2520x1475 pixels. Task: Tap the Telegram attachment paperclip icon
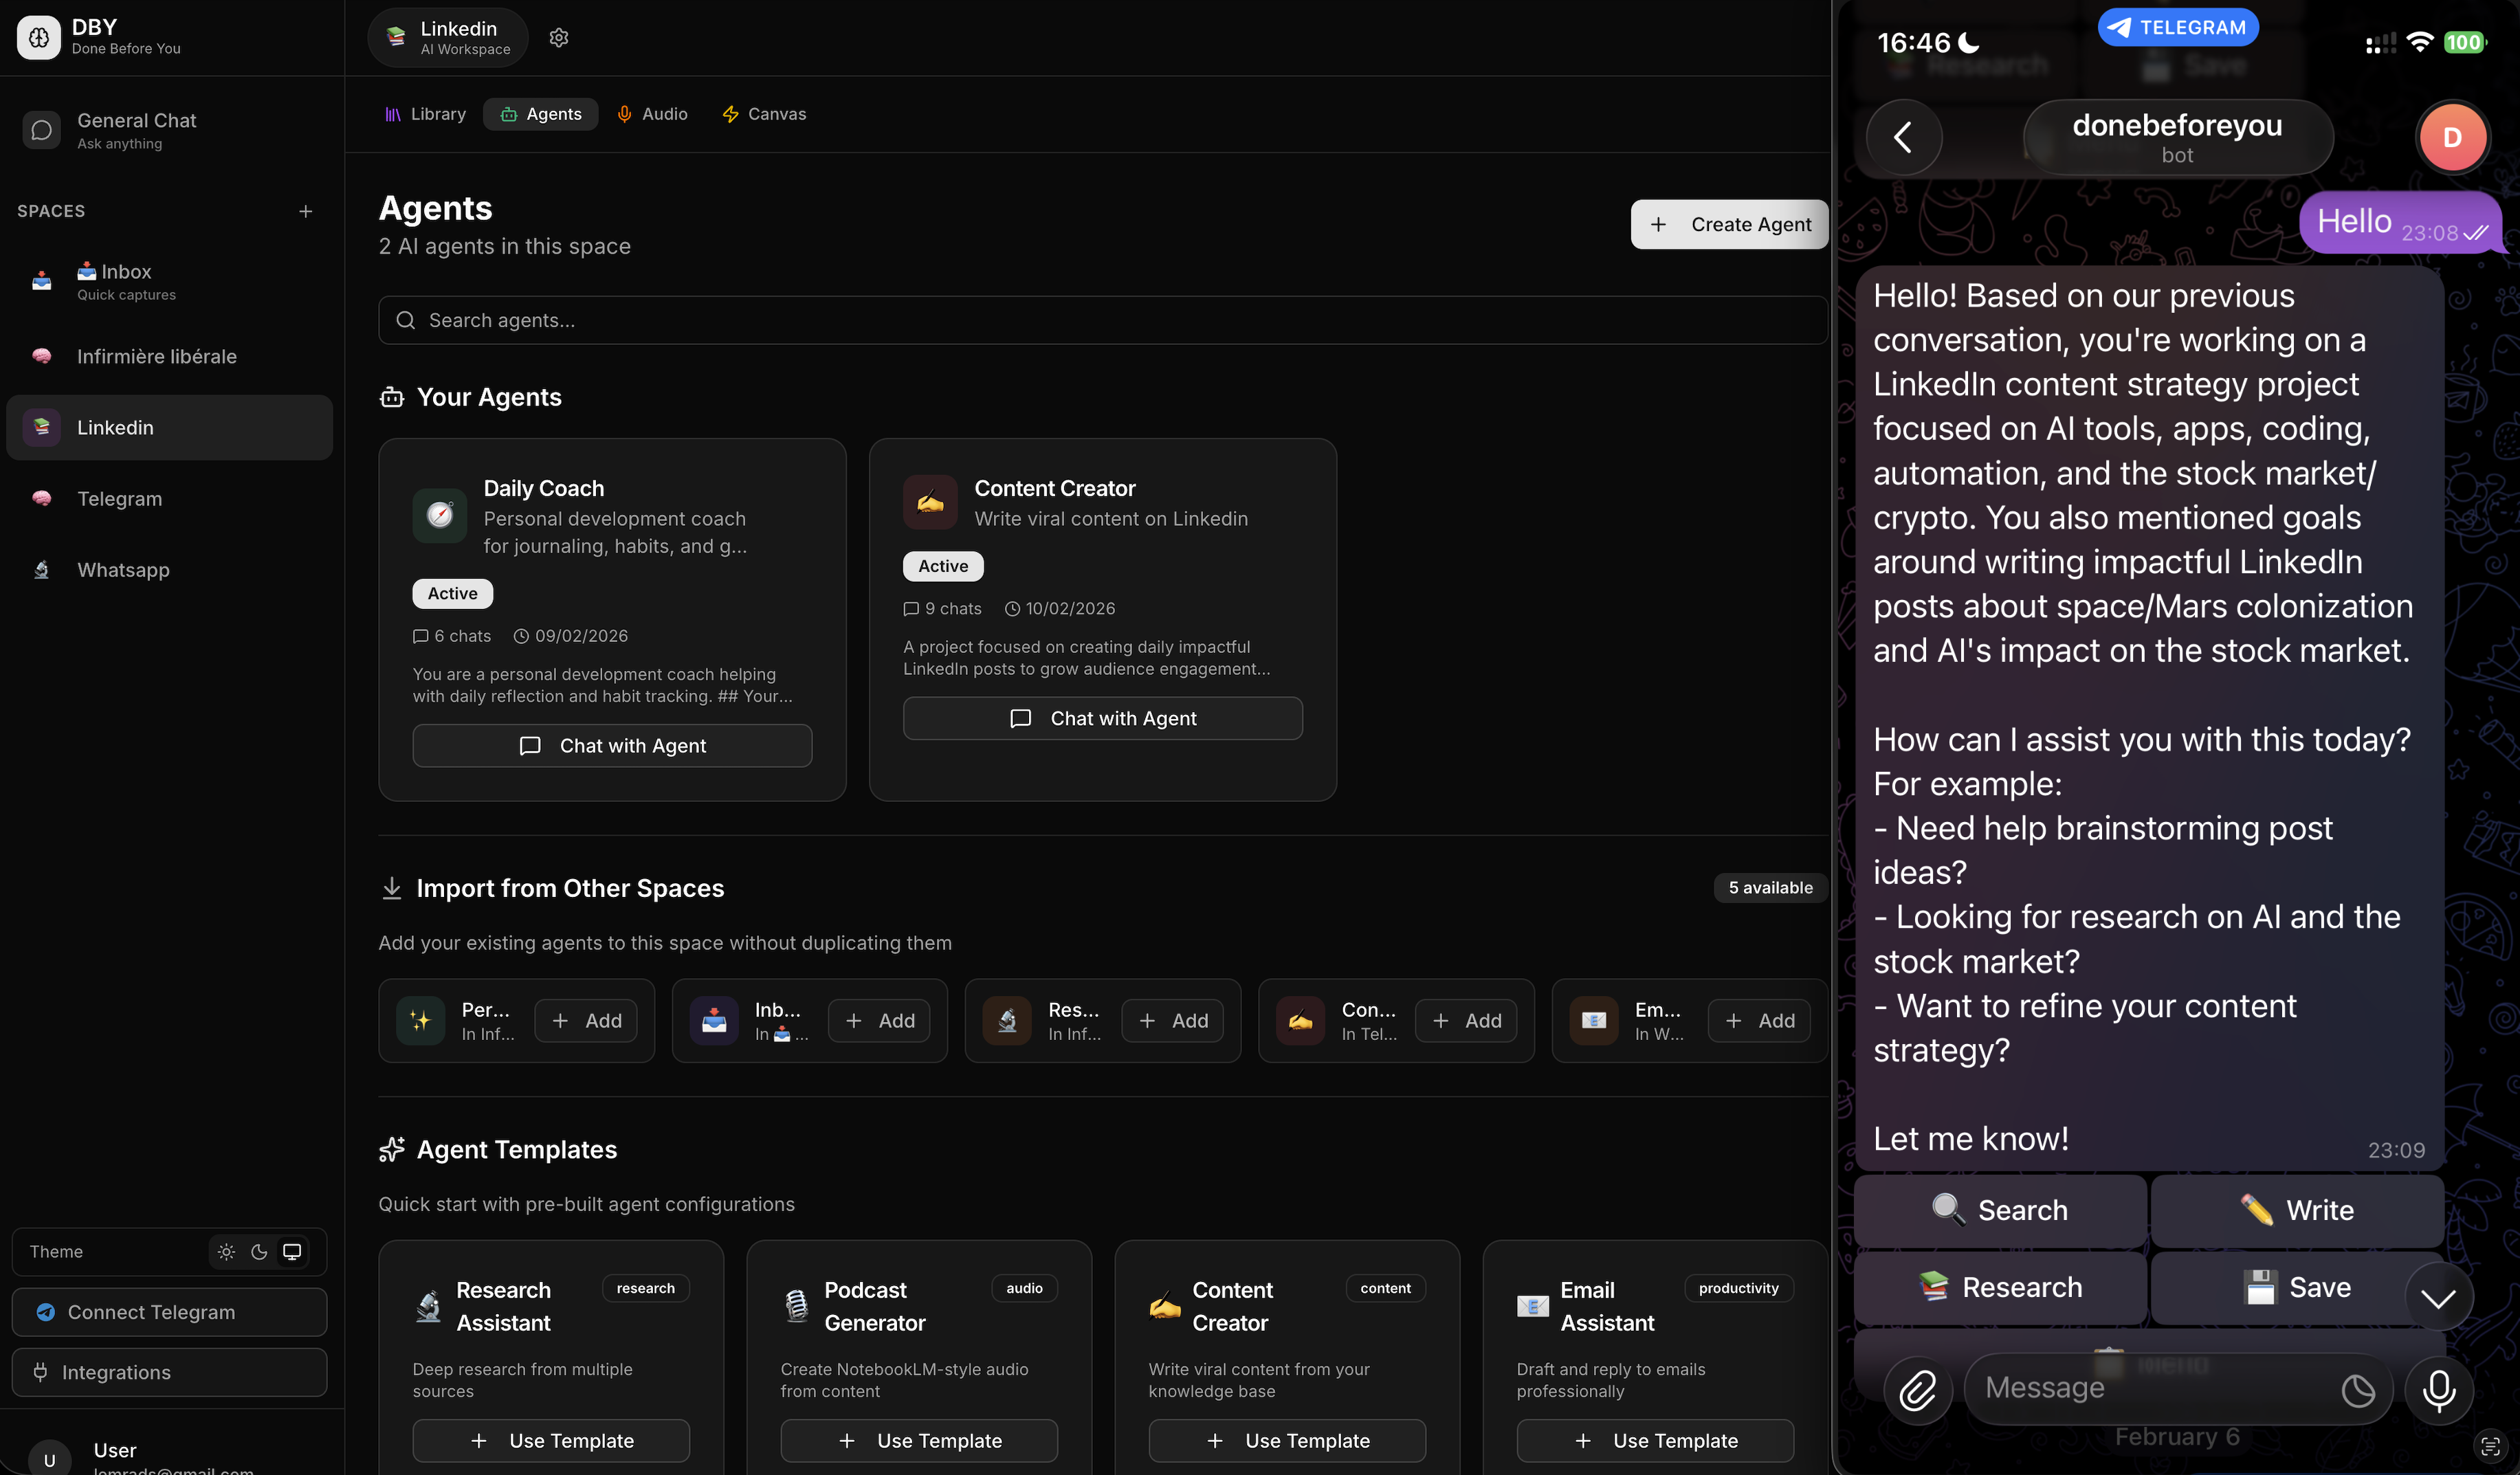pos(1916,1390)
